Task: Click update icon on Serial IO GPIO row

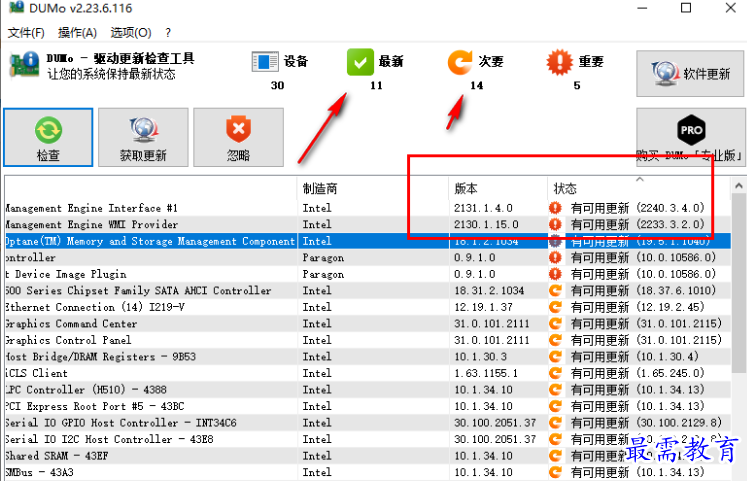Action: pos(555,423)
